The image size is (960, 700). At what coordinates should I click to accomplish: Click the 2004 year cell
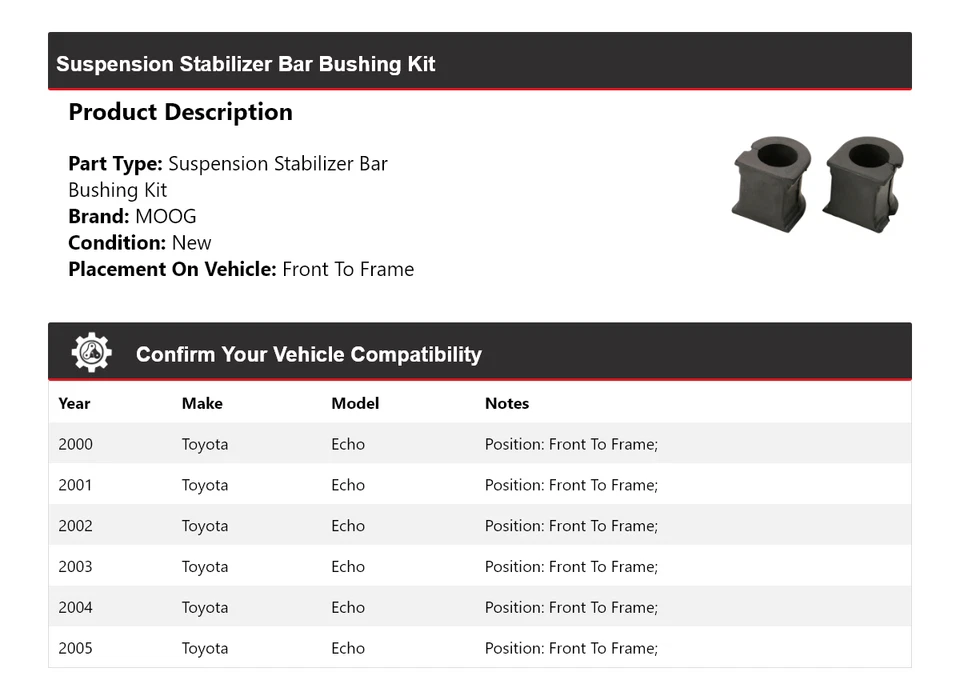click(75, 607)
